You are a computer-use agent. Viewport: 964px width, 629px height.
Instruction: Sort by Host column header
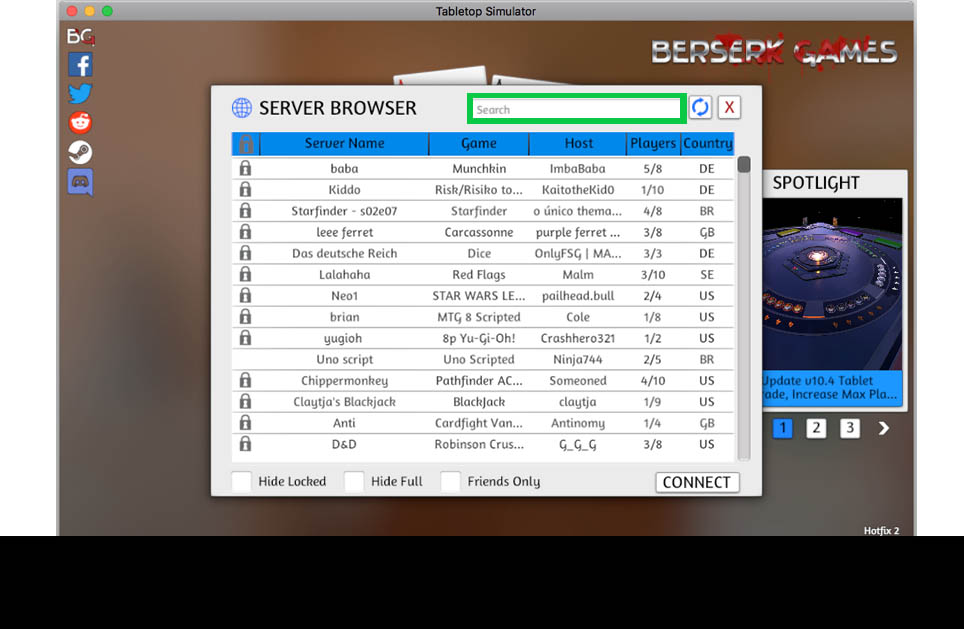[x=579, y=144]
